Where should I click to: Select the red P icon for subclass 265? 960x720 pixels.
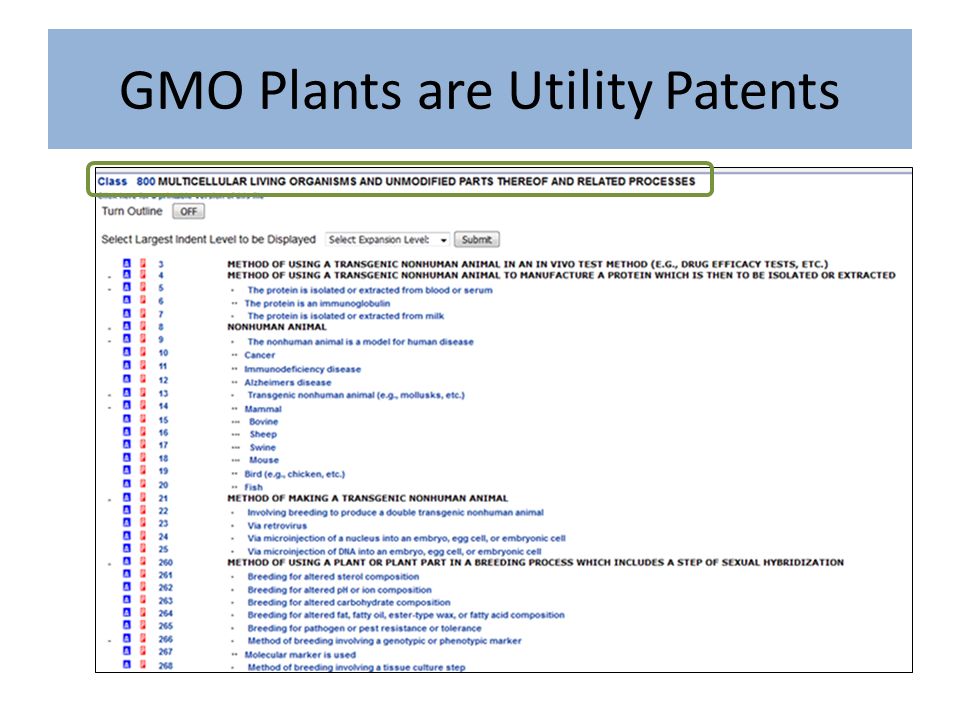(143, 625)
